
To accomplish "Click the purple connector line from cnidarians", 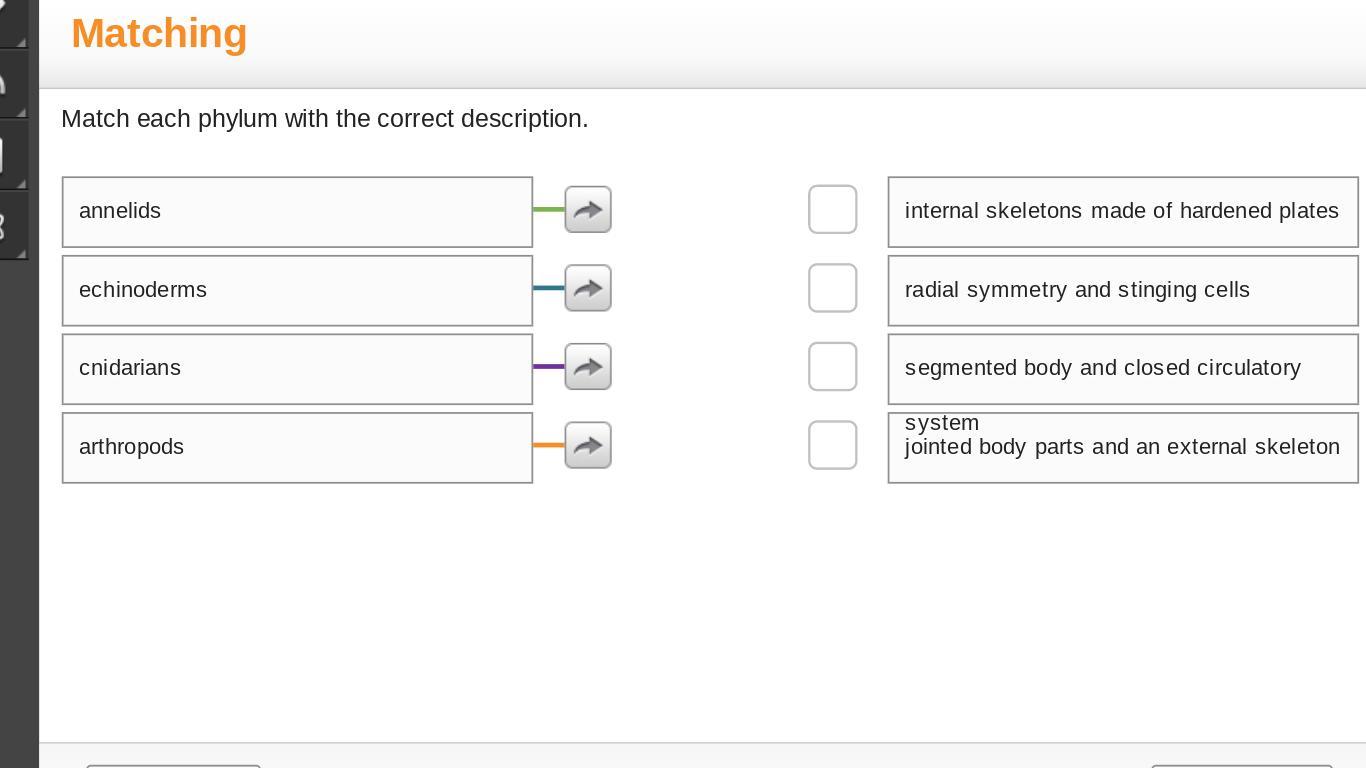I will click(548, 367).
